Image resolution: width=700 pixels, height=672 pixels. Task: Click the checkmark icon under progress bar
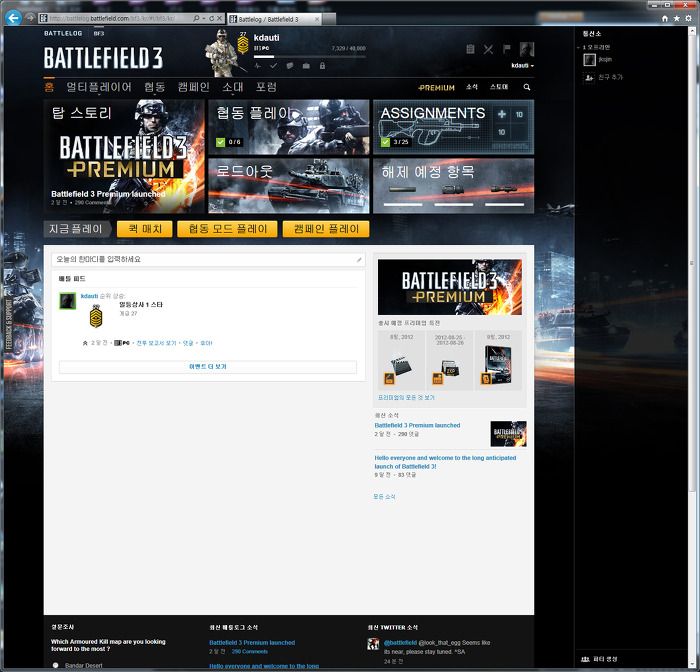point(274,66)
